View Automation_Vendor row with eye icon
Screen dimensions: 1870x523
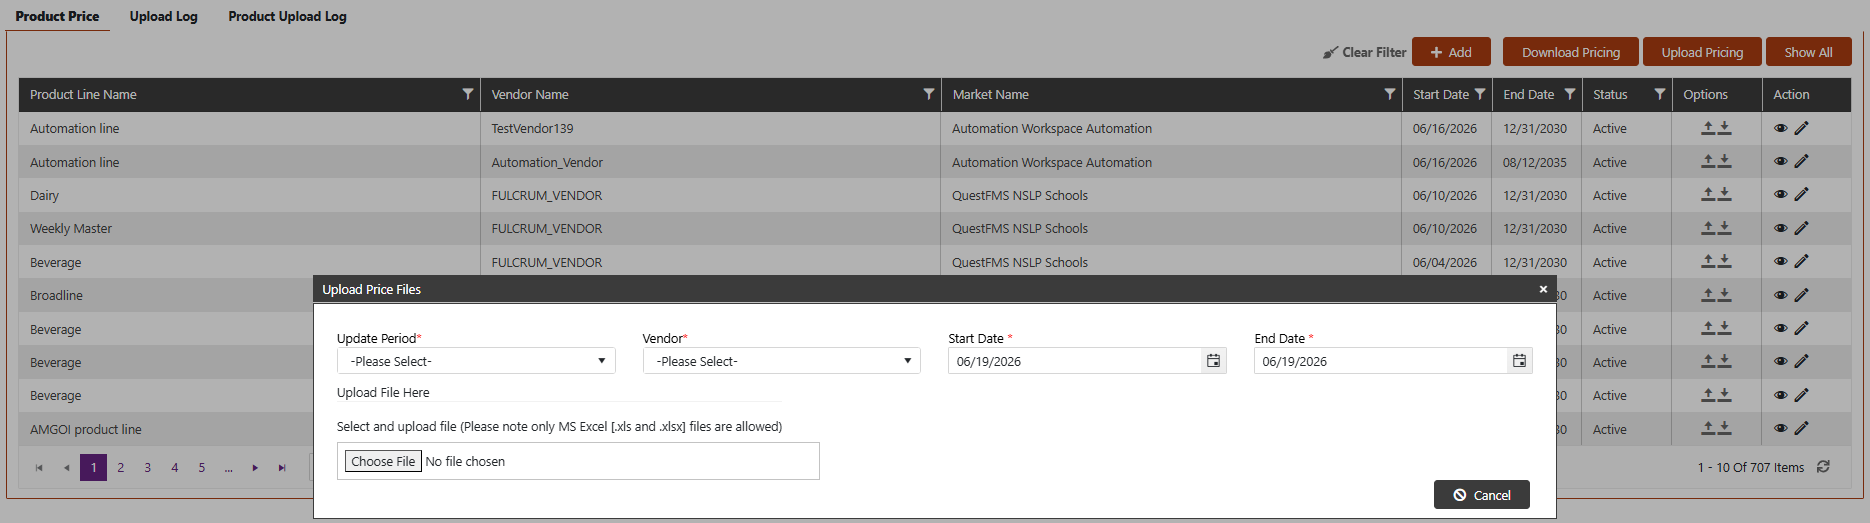click(x=1781, y=161)
